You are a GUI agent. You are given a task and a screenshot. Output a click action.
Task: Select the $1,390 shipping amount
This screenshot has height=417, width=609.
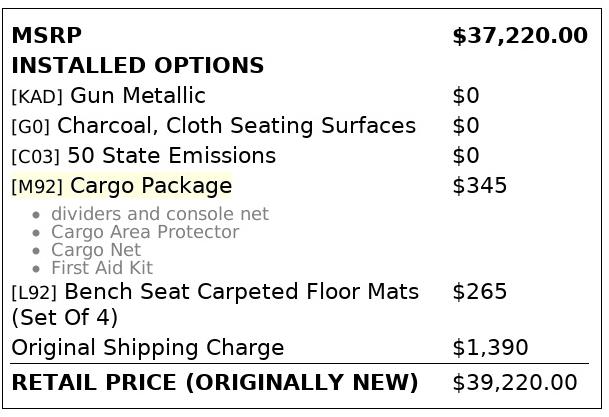[490, 348]
